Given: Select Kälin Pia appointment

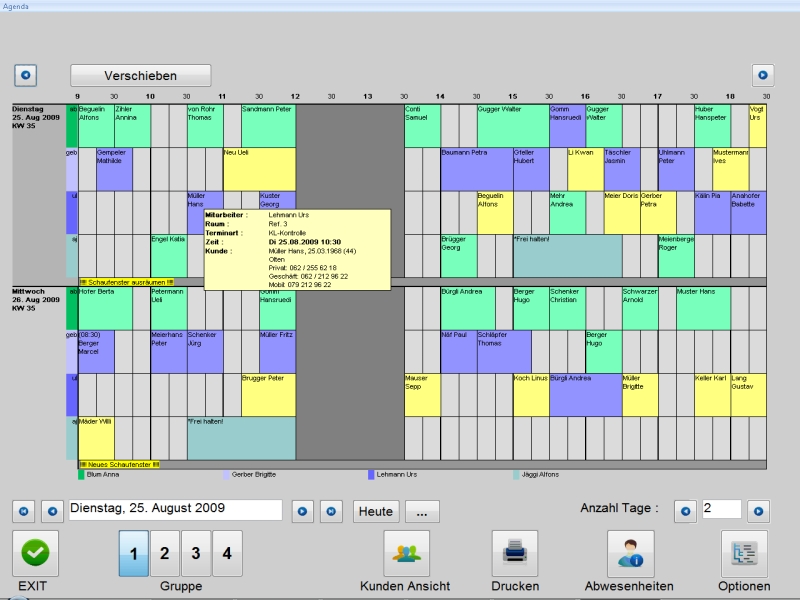Looking at the screenshot, I should (x=712, y=213).
